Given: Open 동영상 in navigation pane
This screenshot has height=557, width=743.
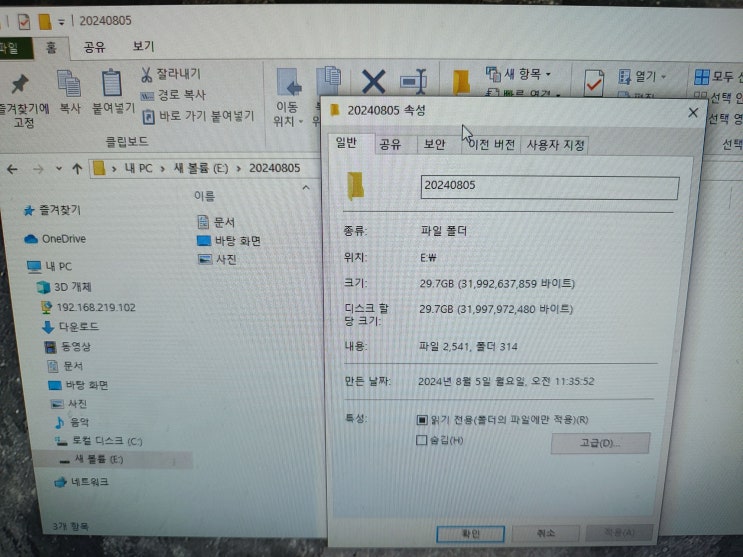Looking at the screenshot, I should click(68, 347).
